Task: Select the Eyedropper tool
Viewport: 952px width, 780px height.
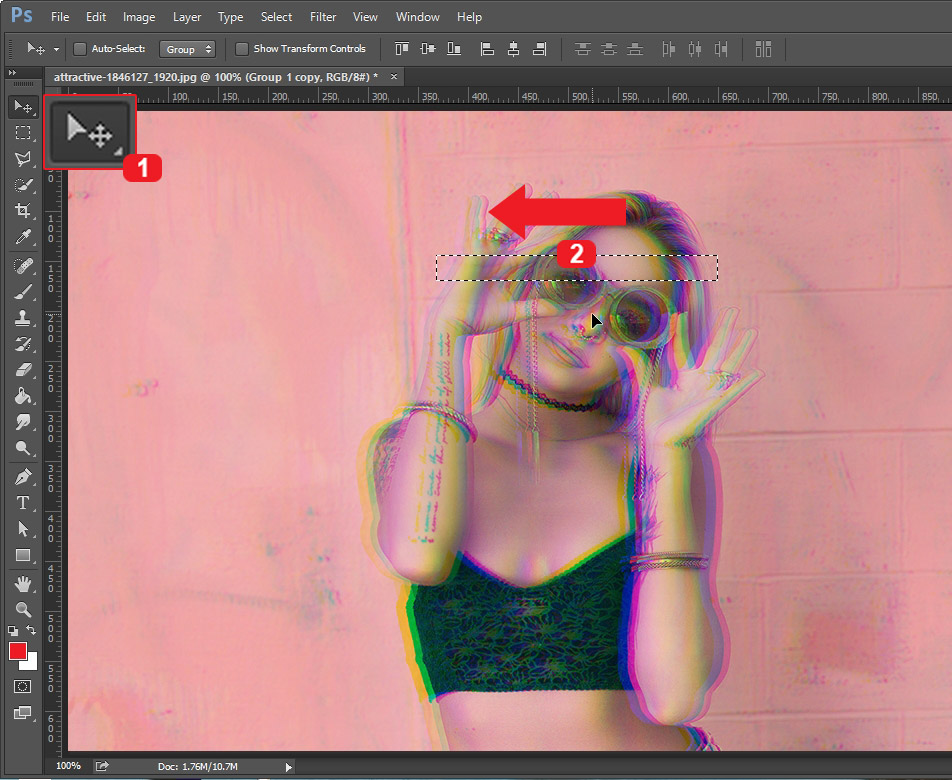Action: point(23,237)
